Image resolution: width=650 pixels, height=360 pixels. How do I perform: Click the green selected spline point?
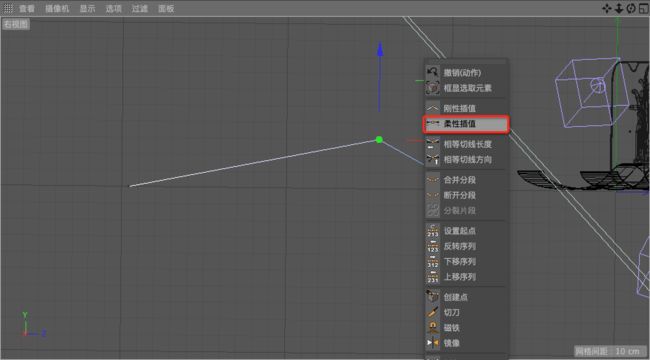(379, 140)
